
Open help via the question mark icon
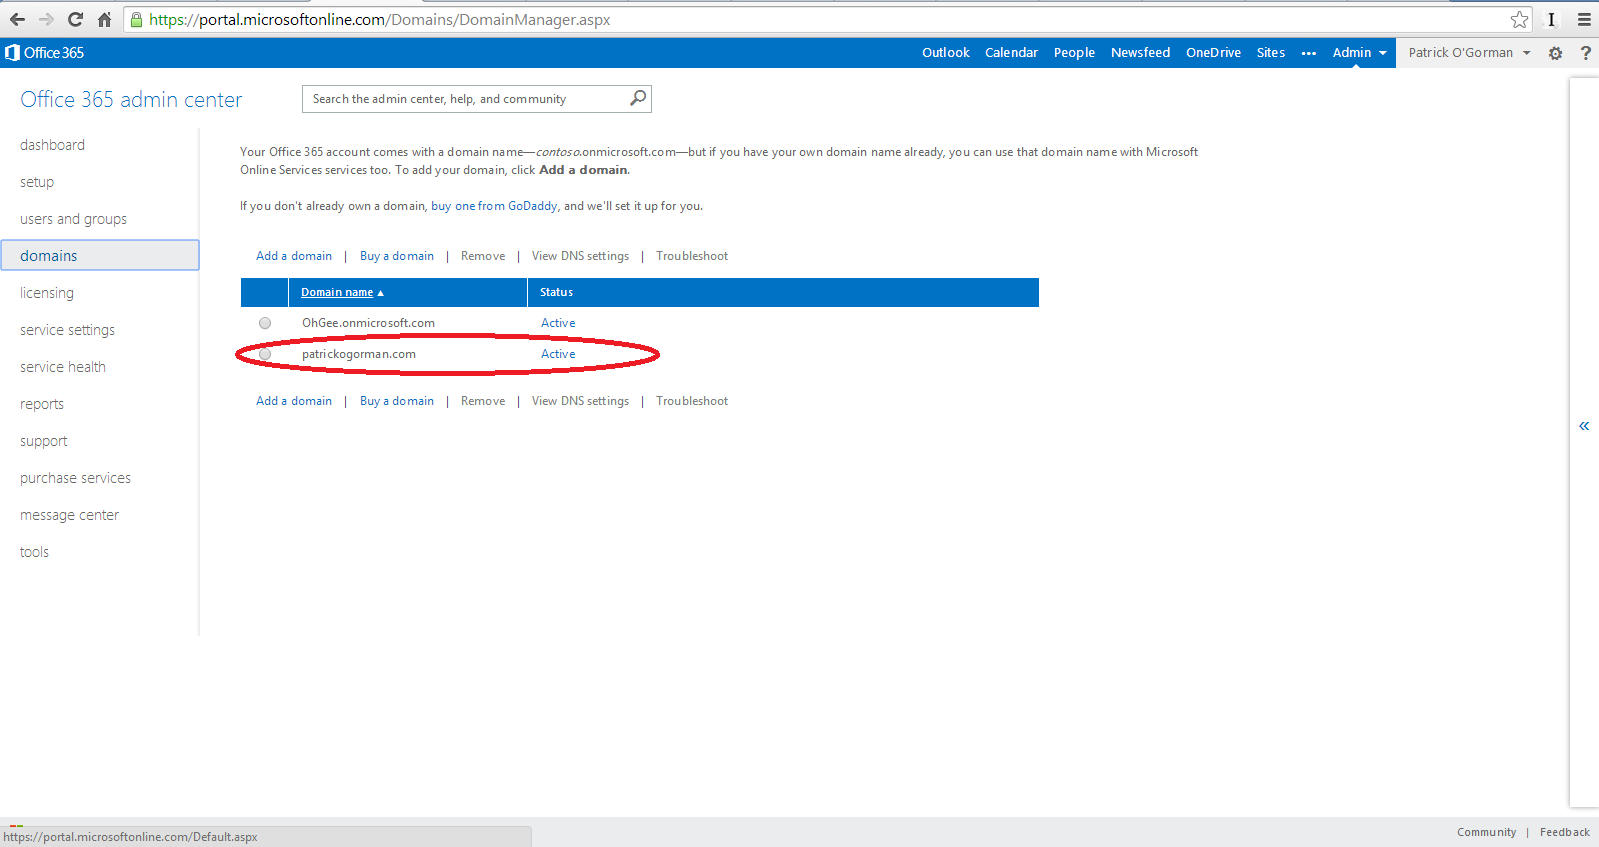tap(1585, 53)
